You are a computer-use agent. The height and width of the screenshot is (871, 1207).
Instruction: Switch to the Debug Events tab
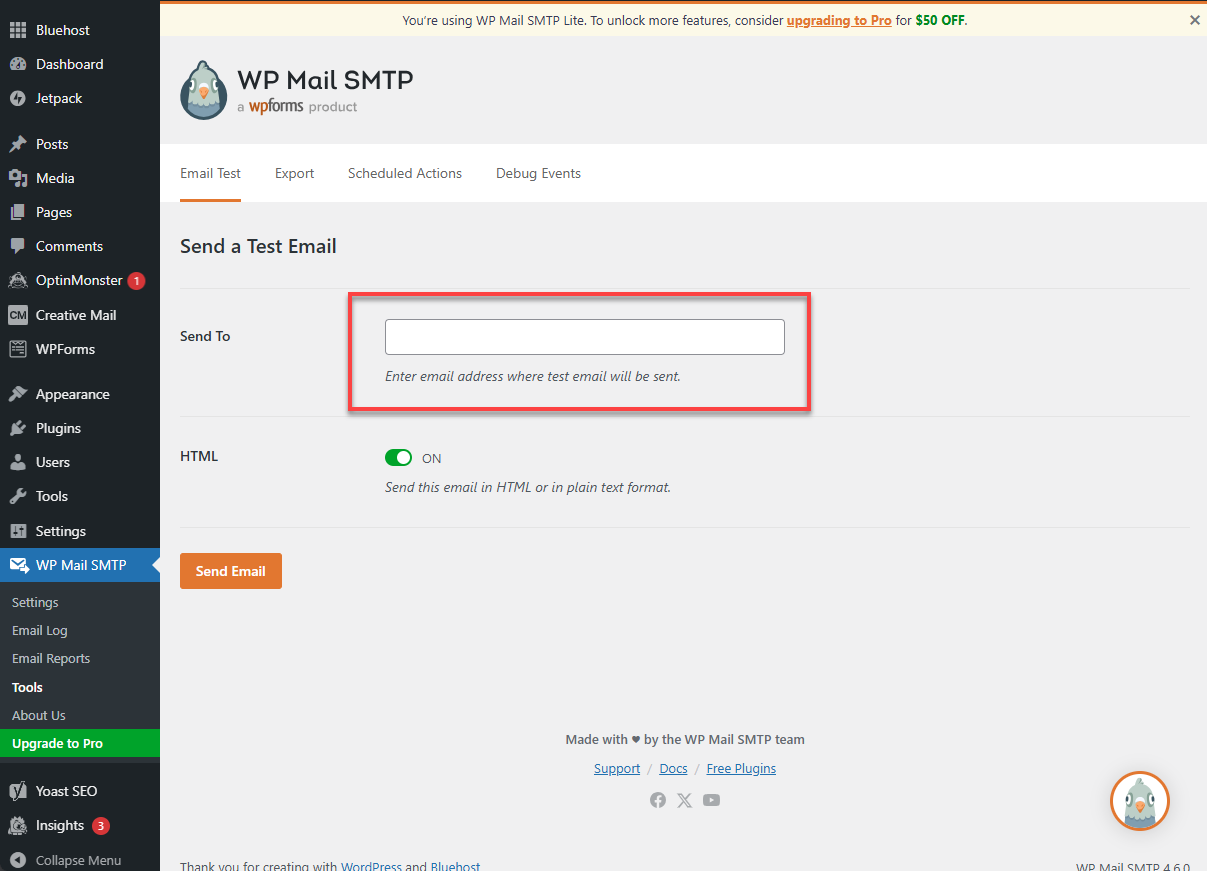538,173
